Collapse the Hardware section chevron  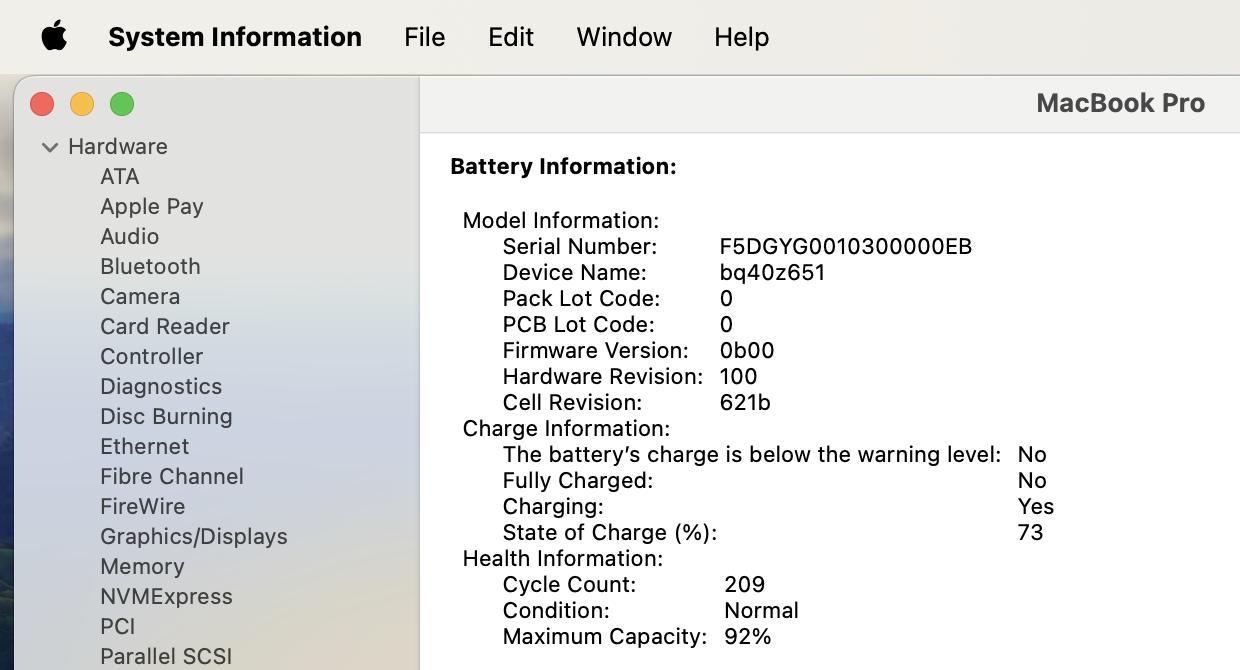click(49, 147)
